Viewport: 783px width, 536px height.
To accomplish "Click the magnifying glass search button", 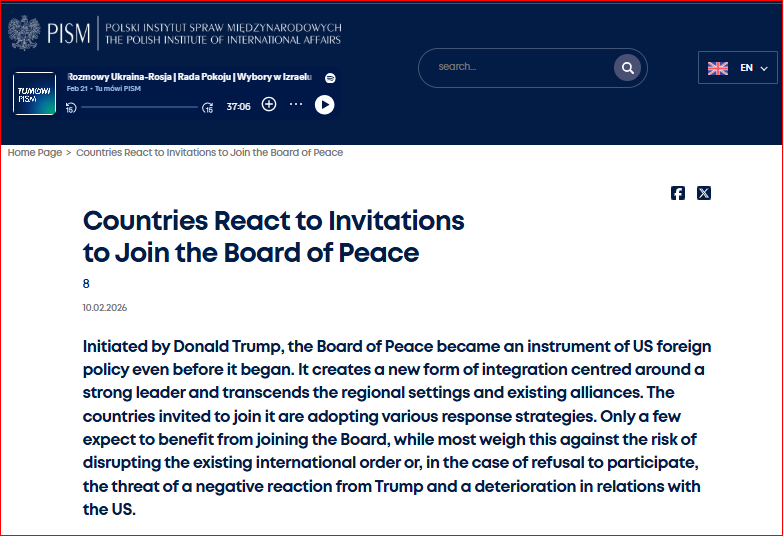I will [627, 68].
